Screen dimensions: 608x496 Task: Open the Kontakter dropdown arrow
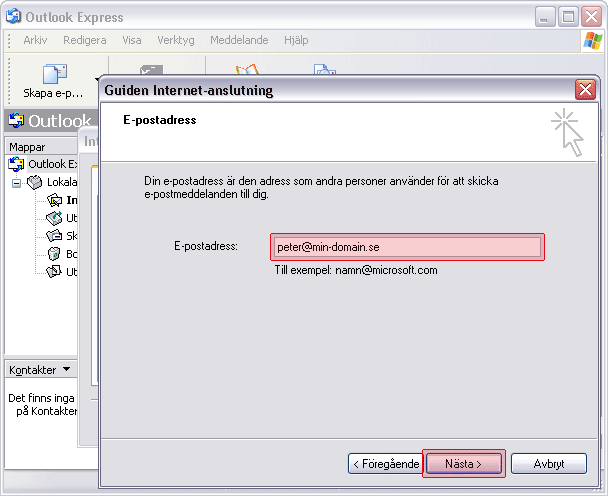point(66,369)
